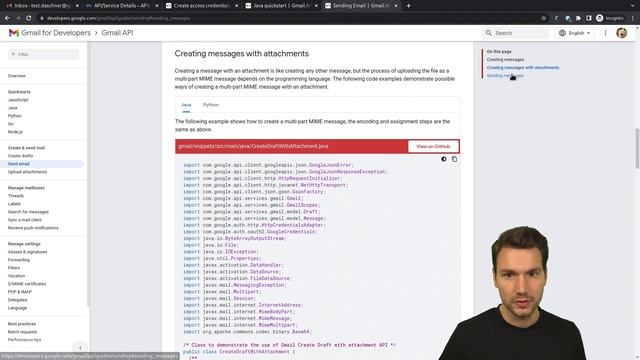
Task: Go back with the browser back arrow
Action: (x=7, y=18)
